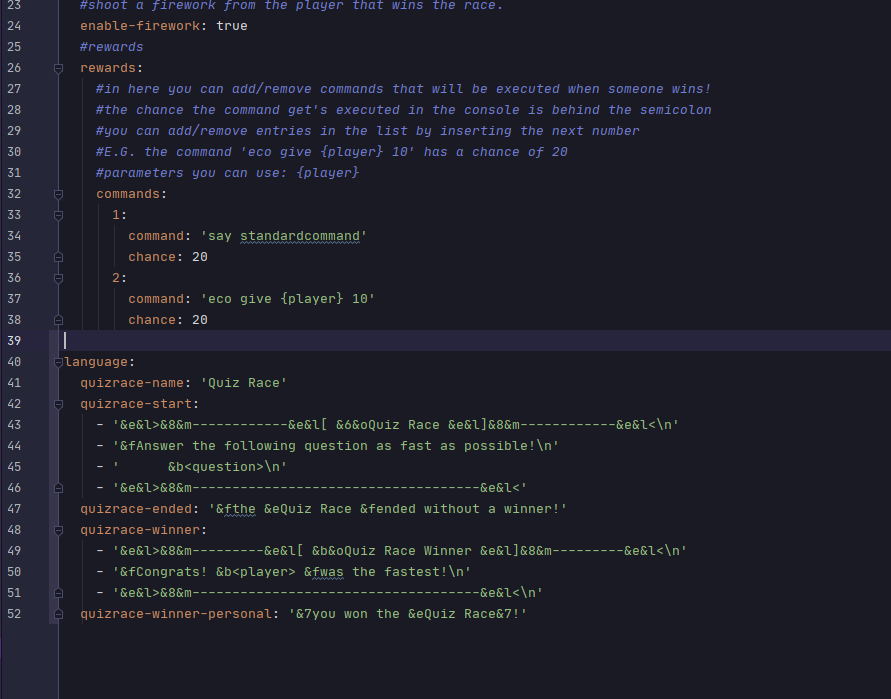Place cursor on the enable-firework true value
The width and height of the screenshot is (891, 699).
pos(231,26)
